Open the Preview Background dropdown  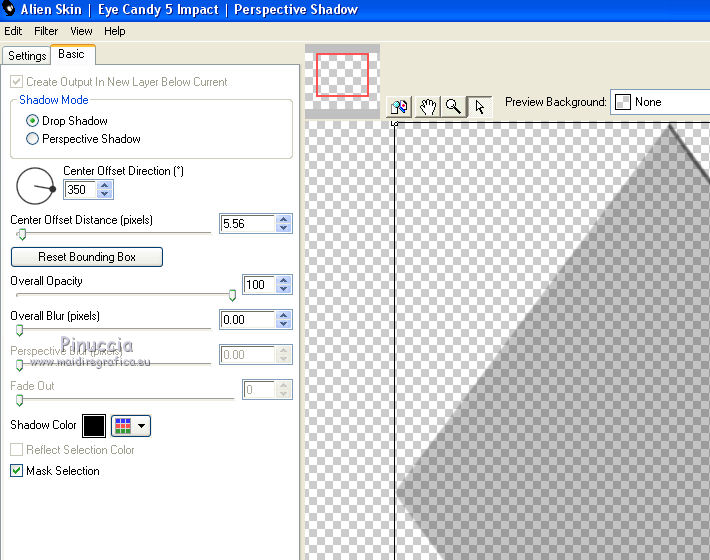(660, 102)
